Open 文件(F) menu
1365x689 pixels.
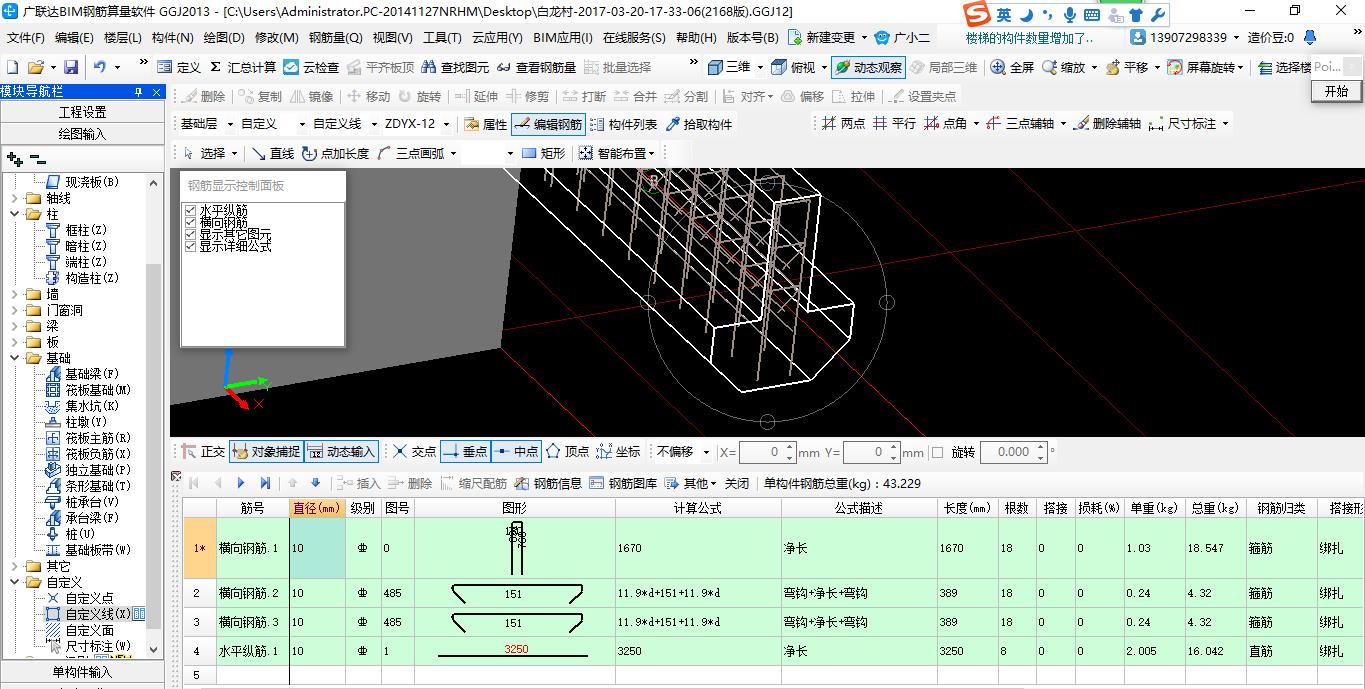pyautogui.click(x=25, y=38)
